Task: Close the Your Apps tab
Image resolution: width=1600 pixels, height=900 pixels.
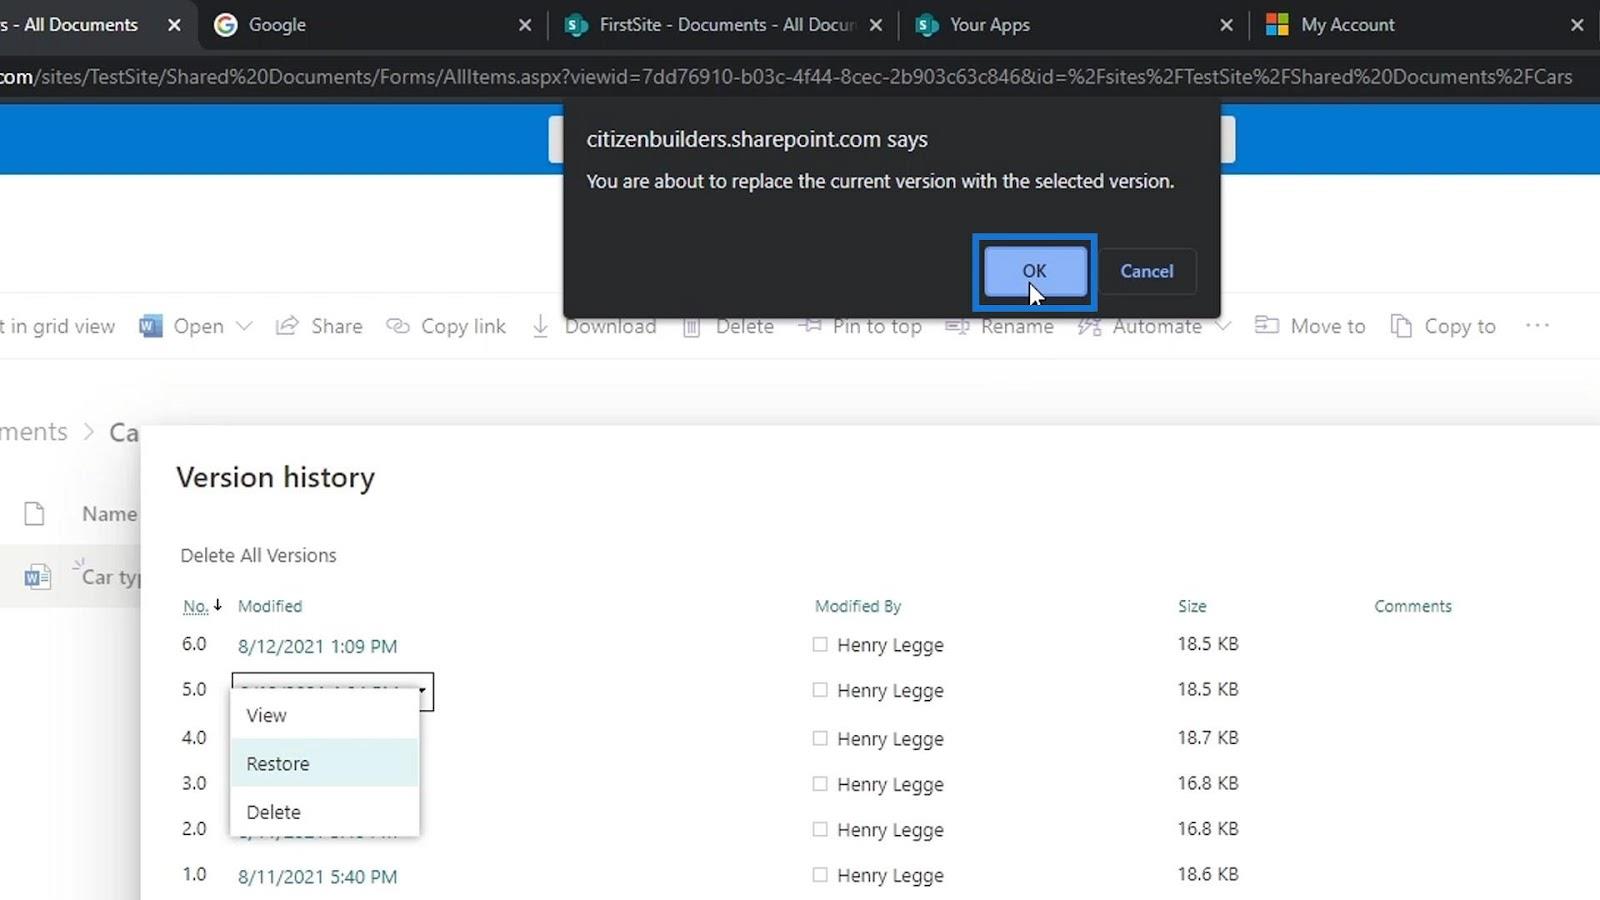Action: pos(1226,25)
